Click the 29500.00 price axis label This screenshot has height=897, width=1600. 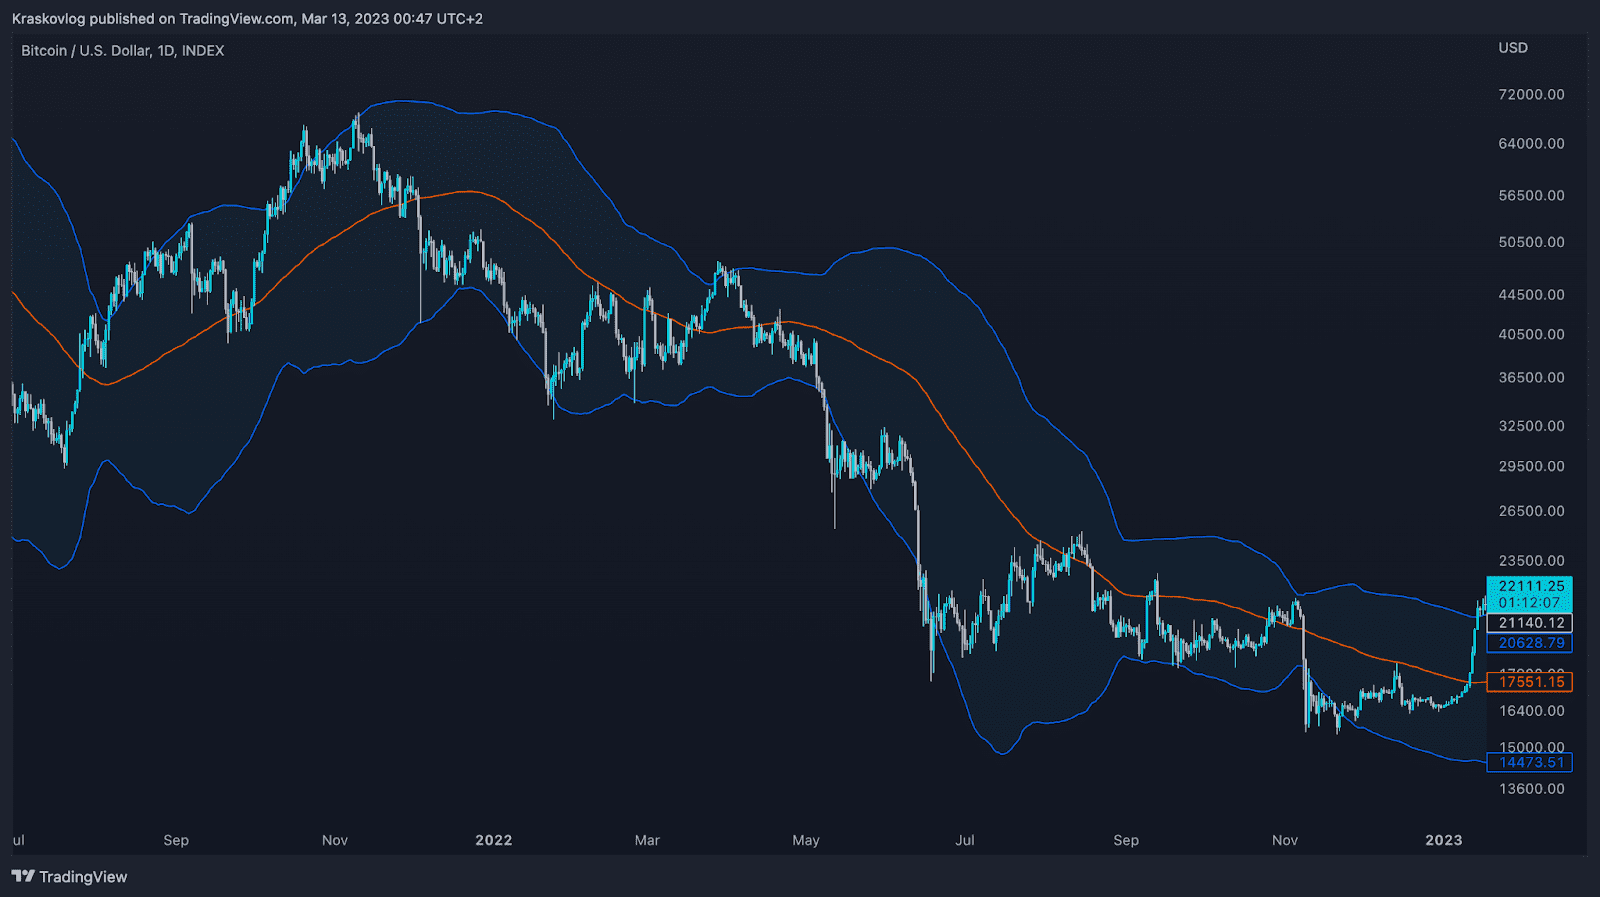pos(1531,467)
